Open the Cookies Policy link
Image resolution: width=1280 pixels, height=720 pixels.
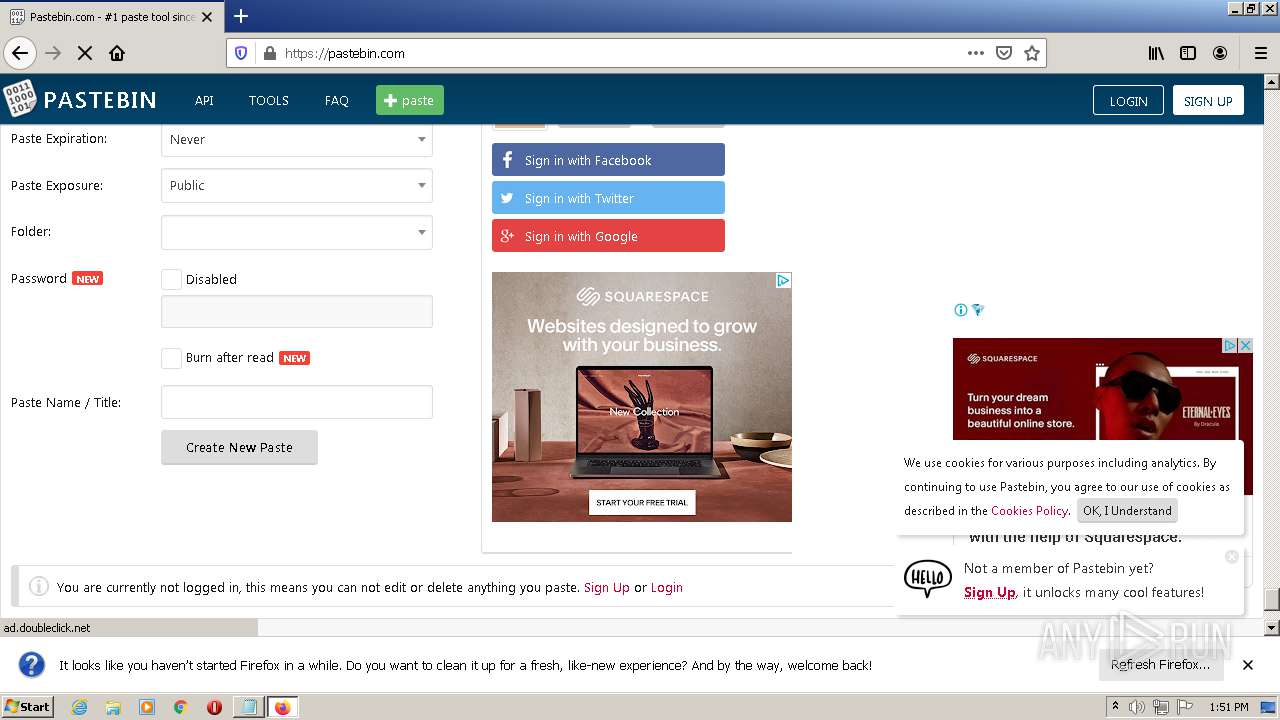point(1029,510)
